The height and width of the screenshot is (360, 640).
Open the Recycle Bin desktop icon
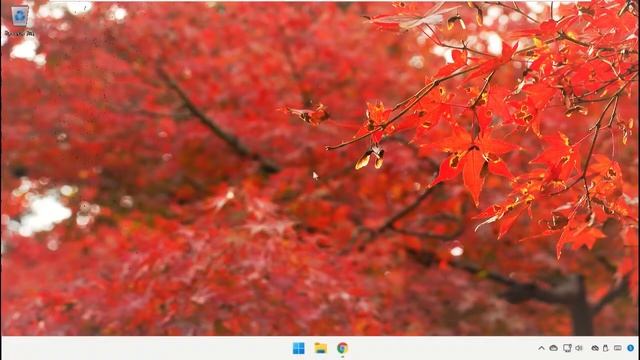click(20, 20)
